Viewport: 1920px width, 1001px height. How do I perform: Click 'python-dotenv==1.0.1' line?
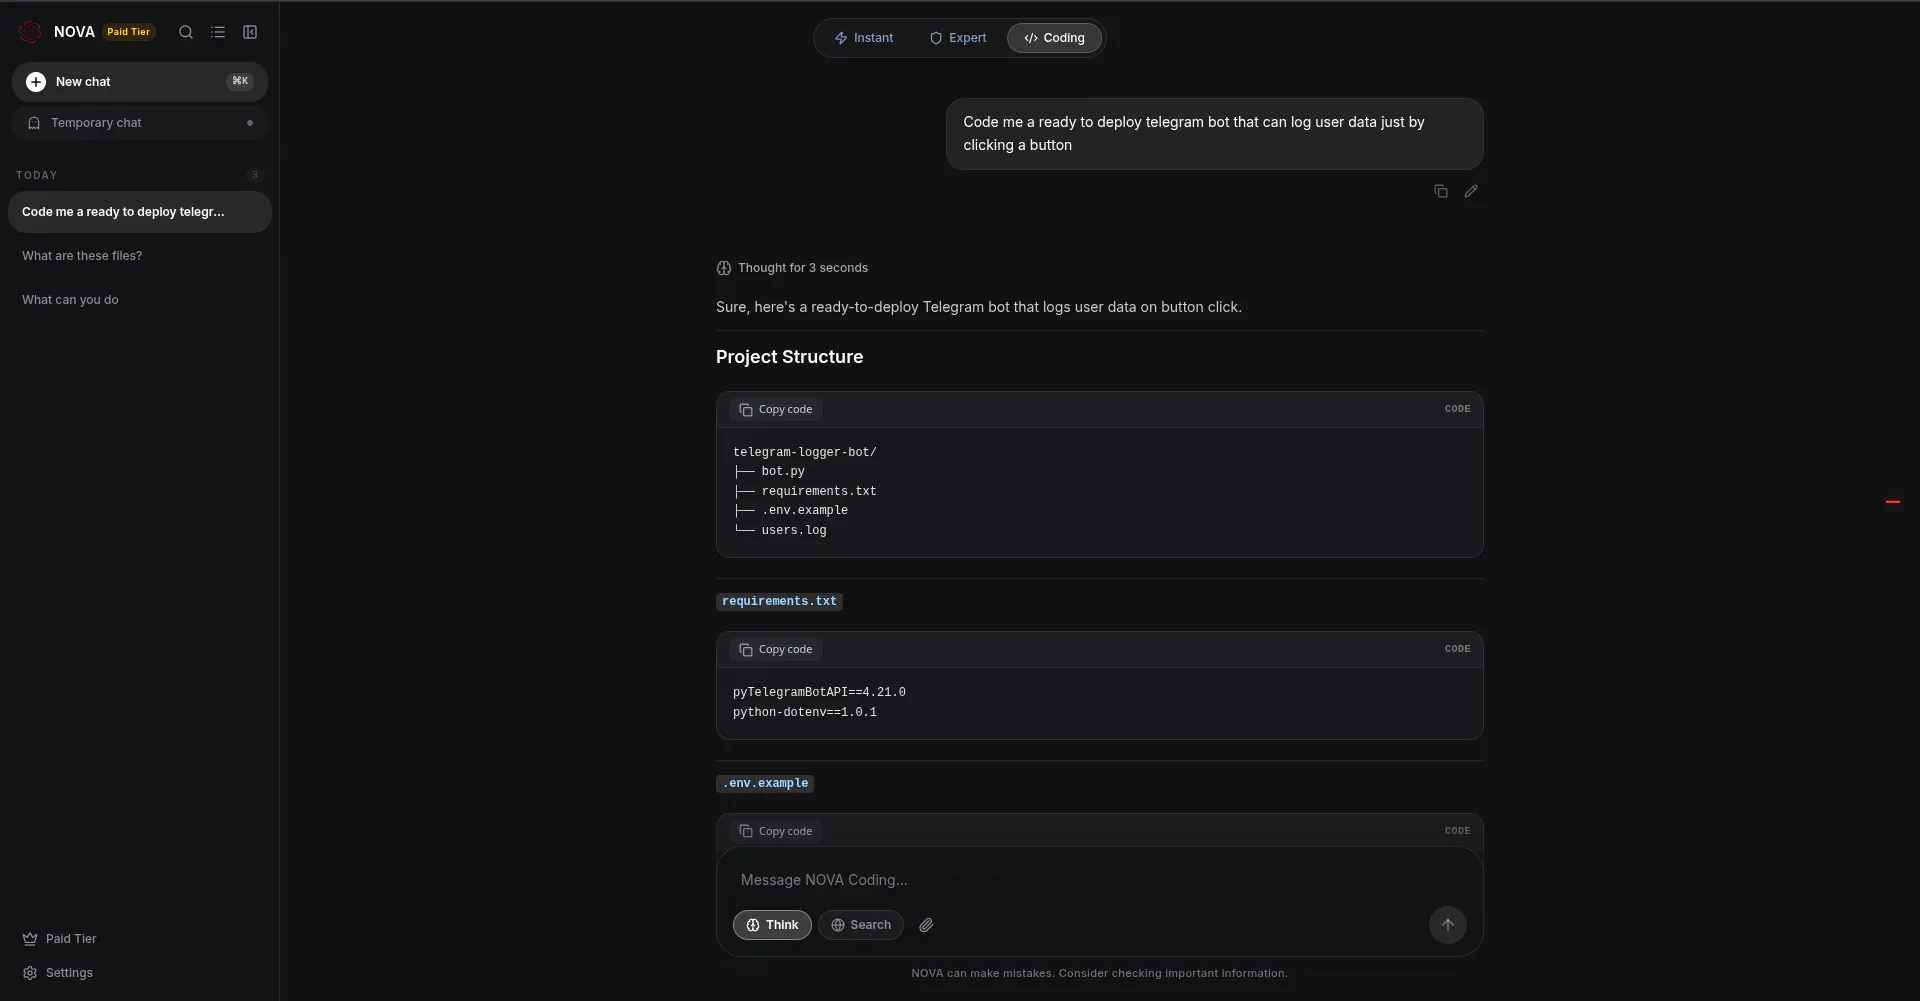coord(805,713)
